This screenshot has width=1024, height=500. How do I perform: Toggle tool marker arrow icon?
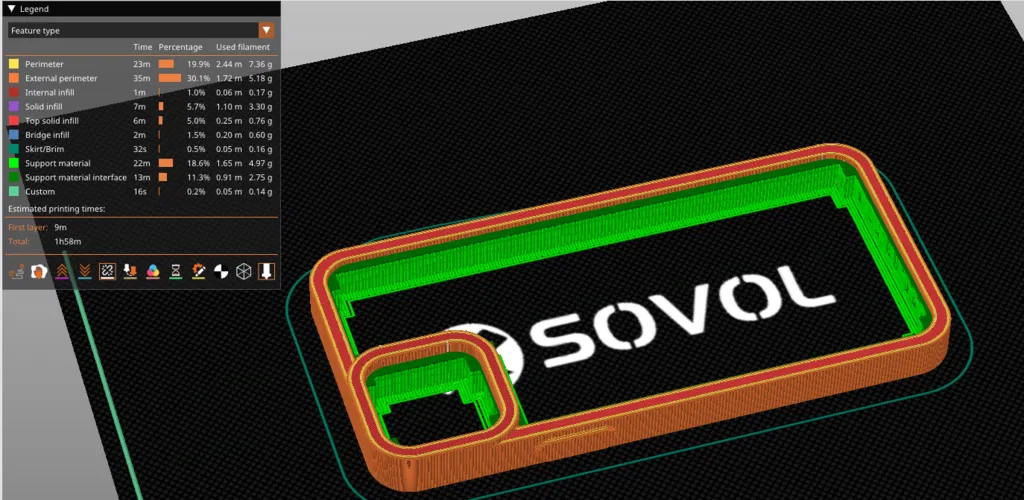coord(266,272)
